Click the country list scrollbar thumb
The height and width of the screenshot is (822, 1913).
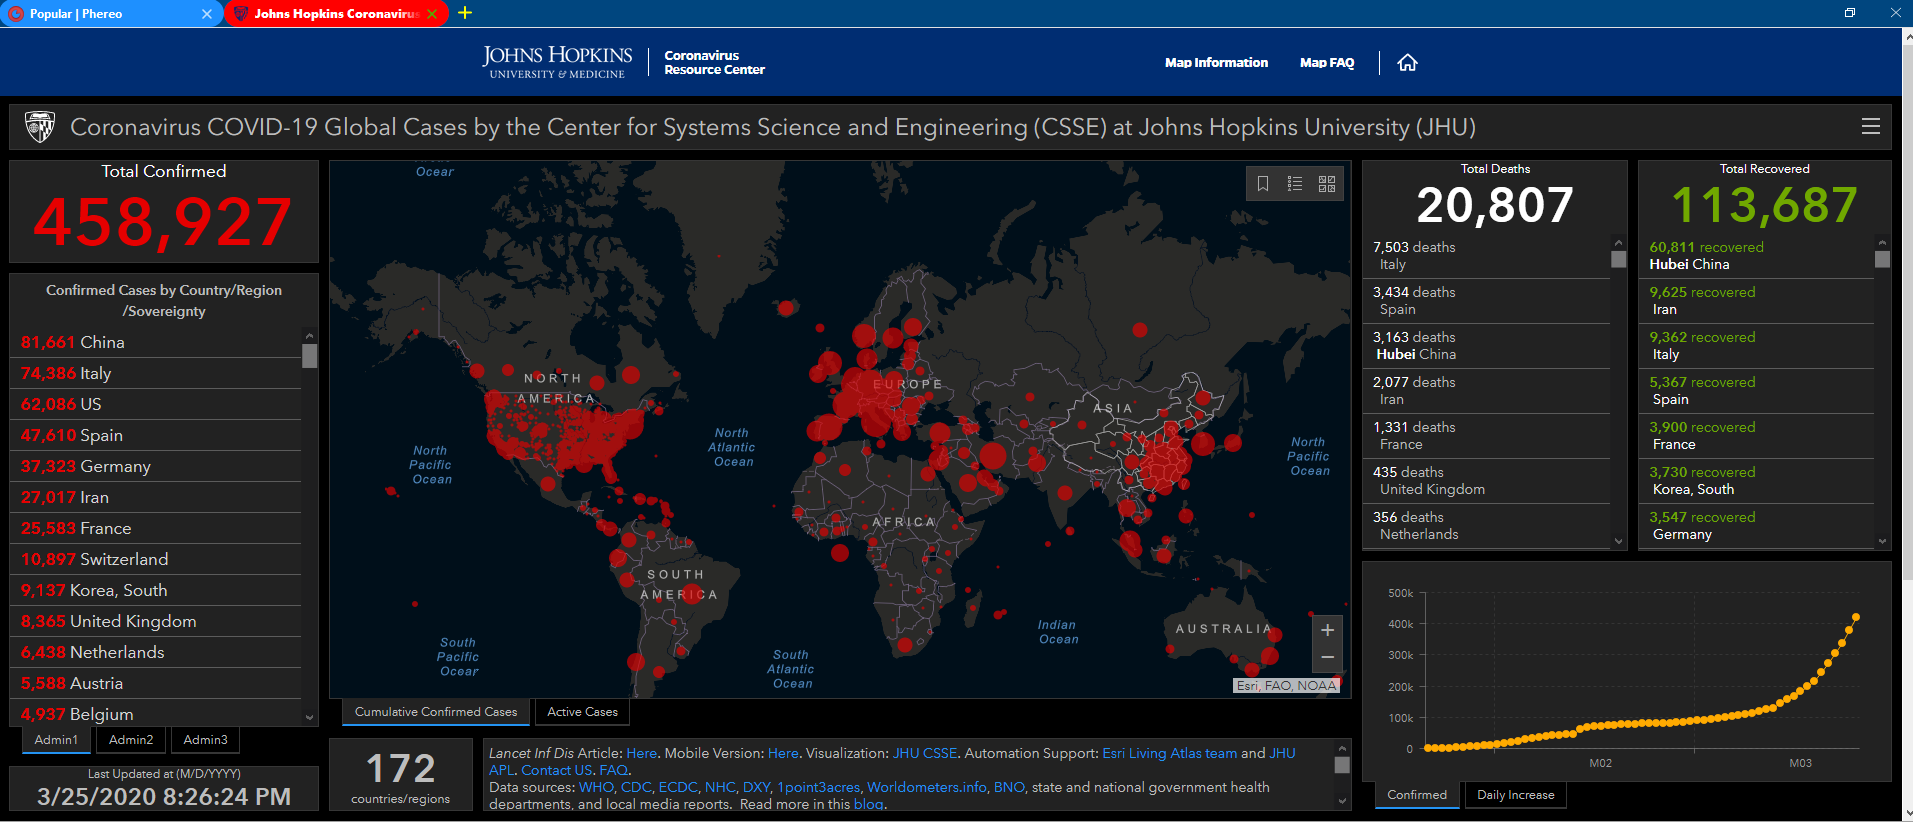[309, 356]
